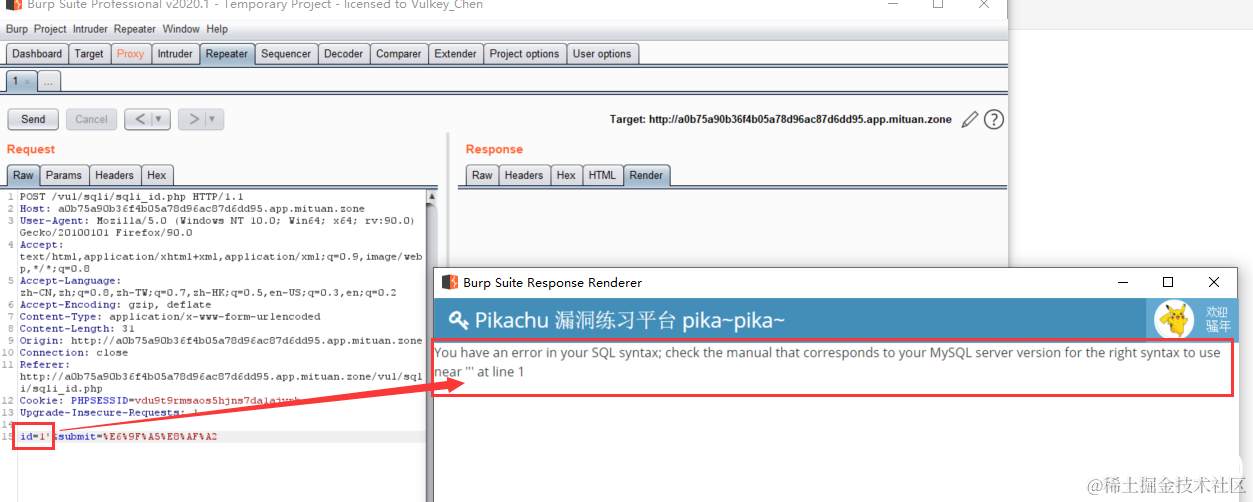Screen dimensions: 1253x502
Task: Open the Project options tab
Action: (524, 54)
